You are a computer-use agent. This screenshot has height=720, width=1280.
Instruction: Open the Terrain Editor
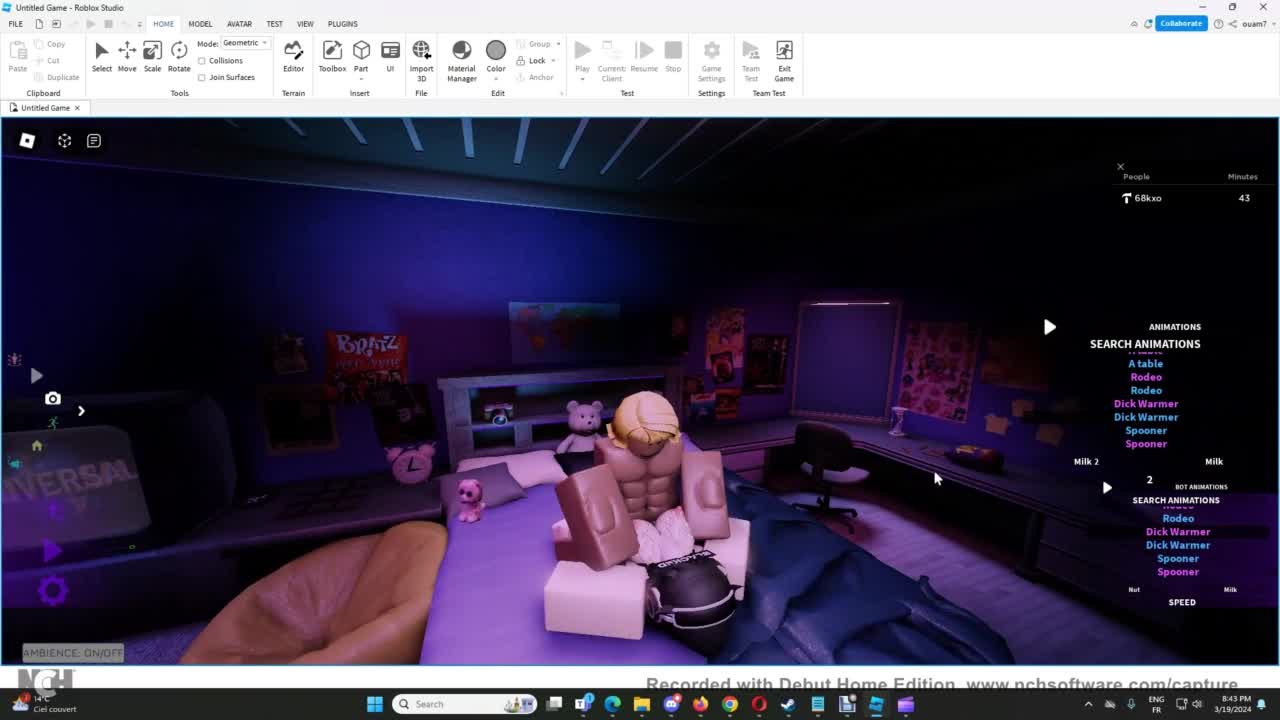(293, 57)
